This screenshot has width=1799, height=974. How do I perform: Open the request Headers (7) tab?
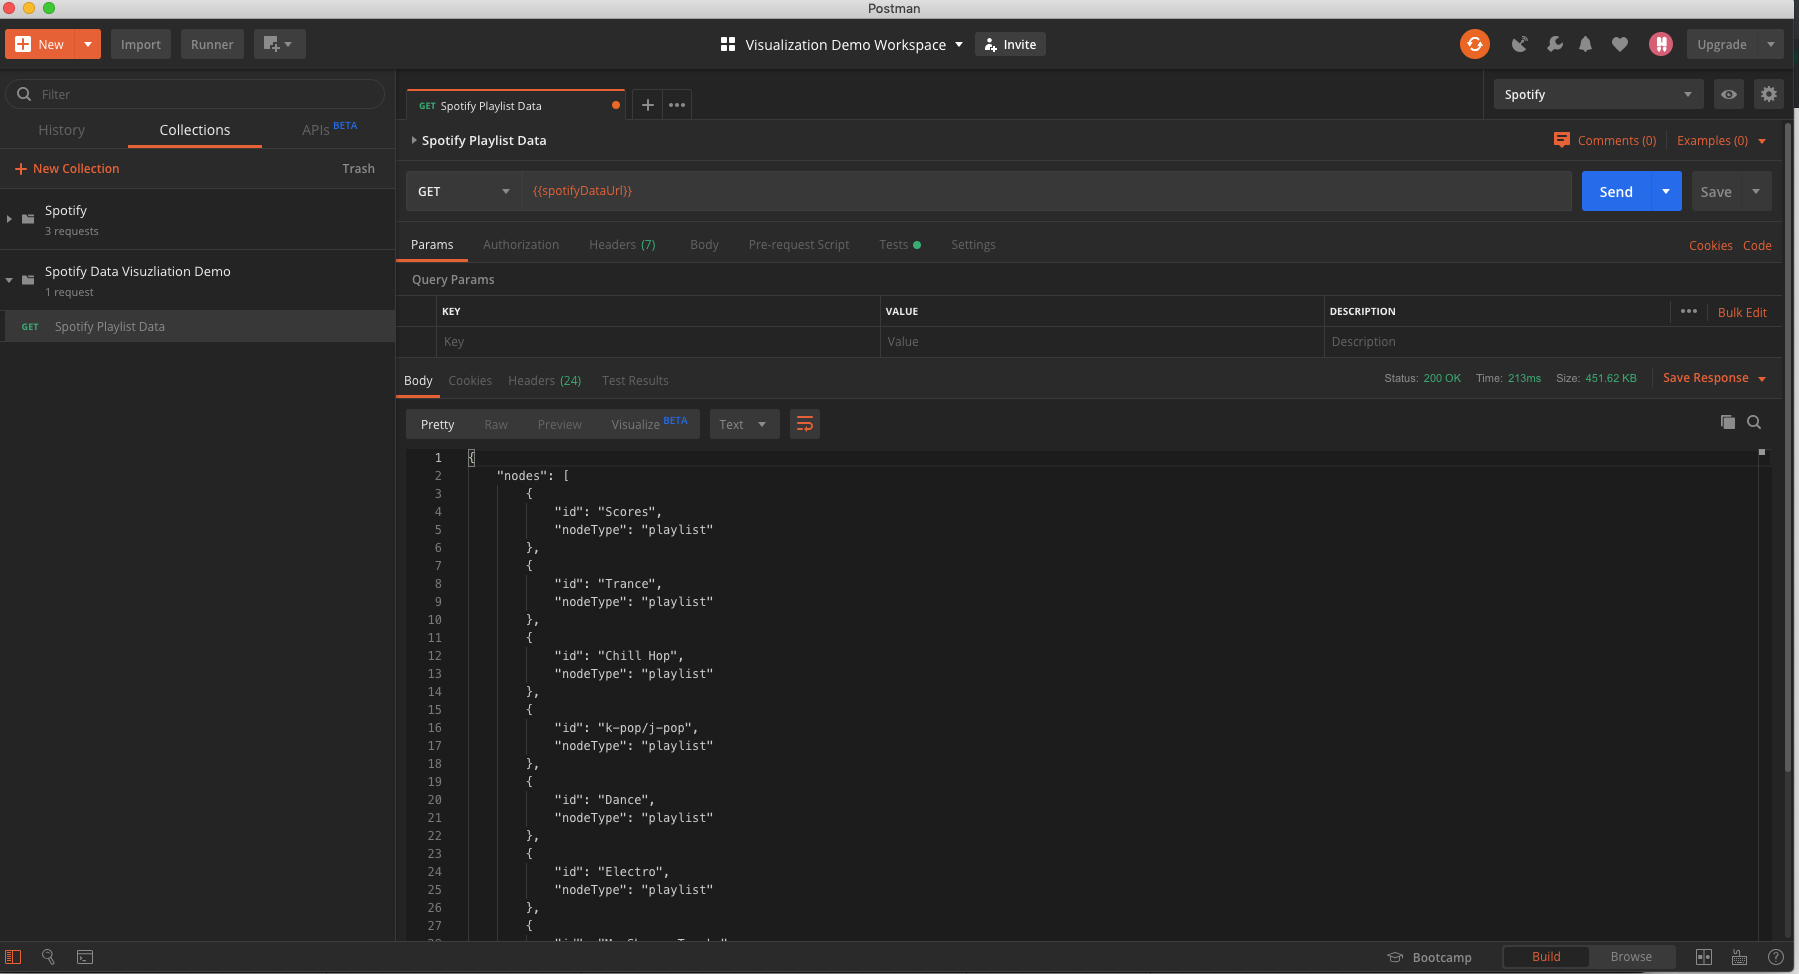point(622,244)
